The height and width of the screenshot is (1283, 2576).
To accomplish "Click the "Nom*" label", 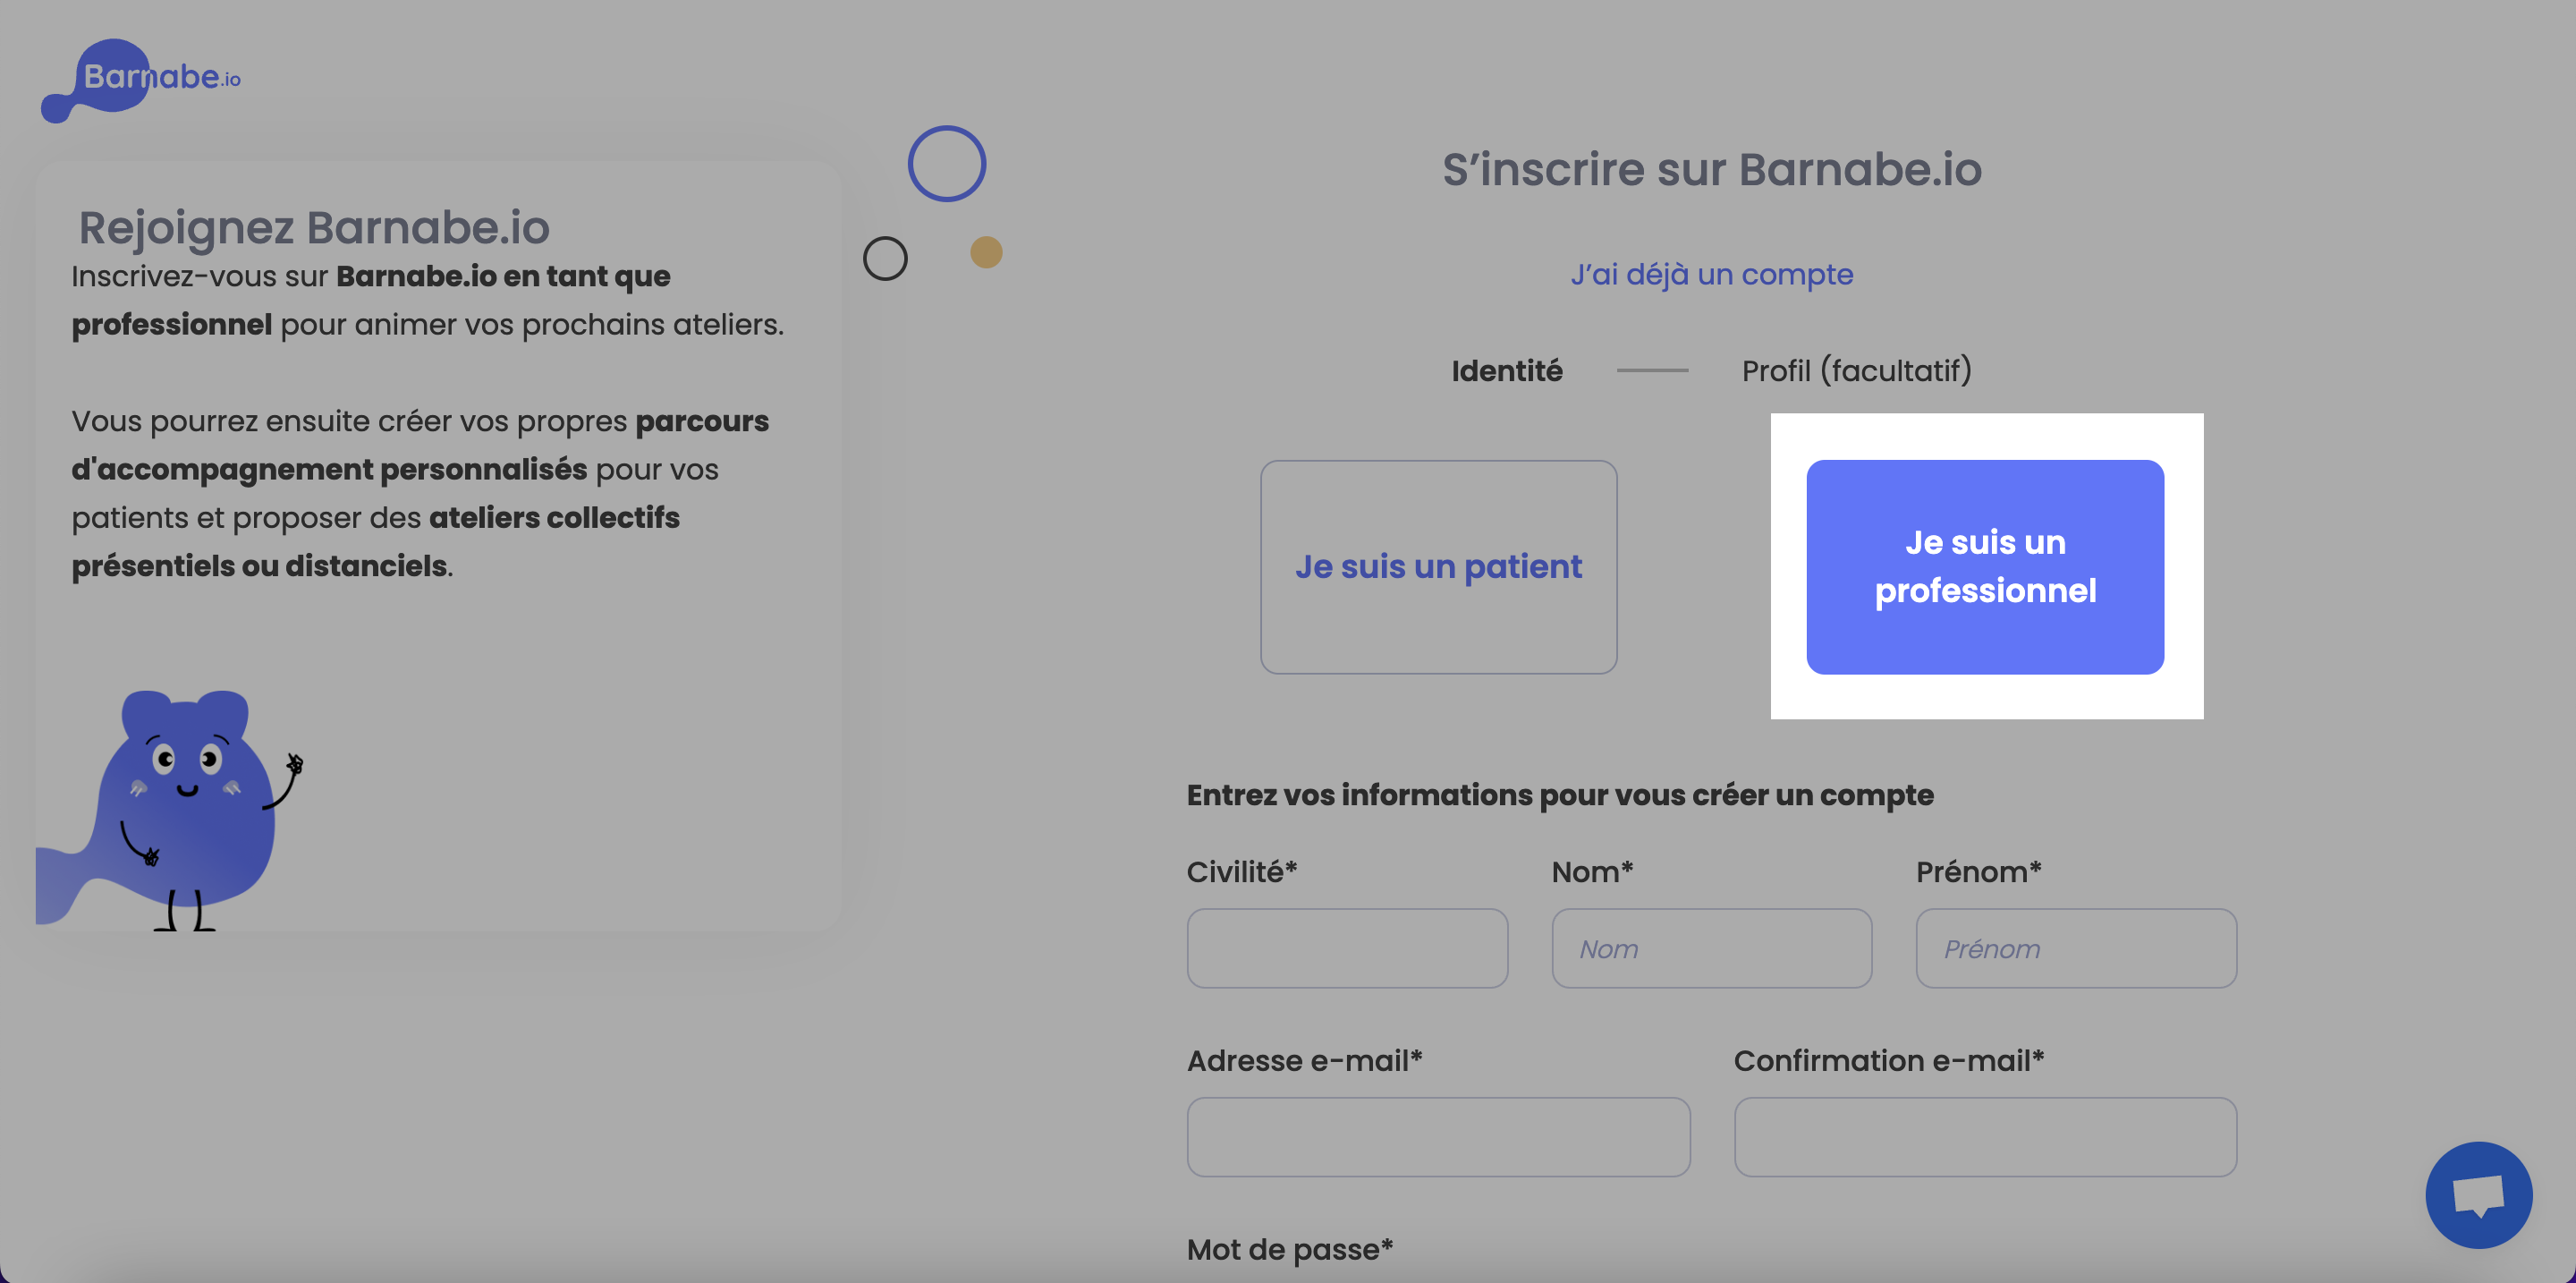I will click(x=1592, y=872).
